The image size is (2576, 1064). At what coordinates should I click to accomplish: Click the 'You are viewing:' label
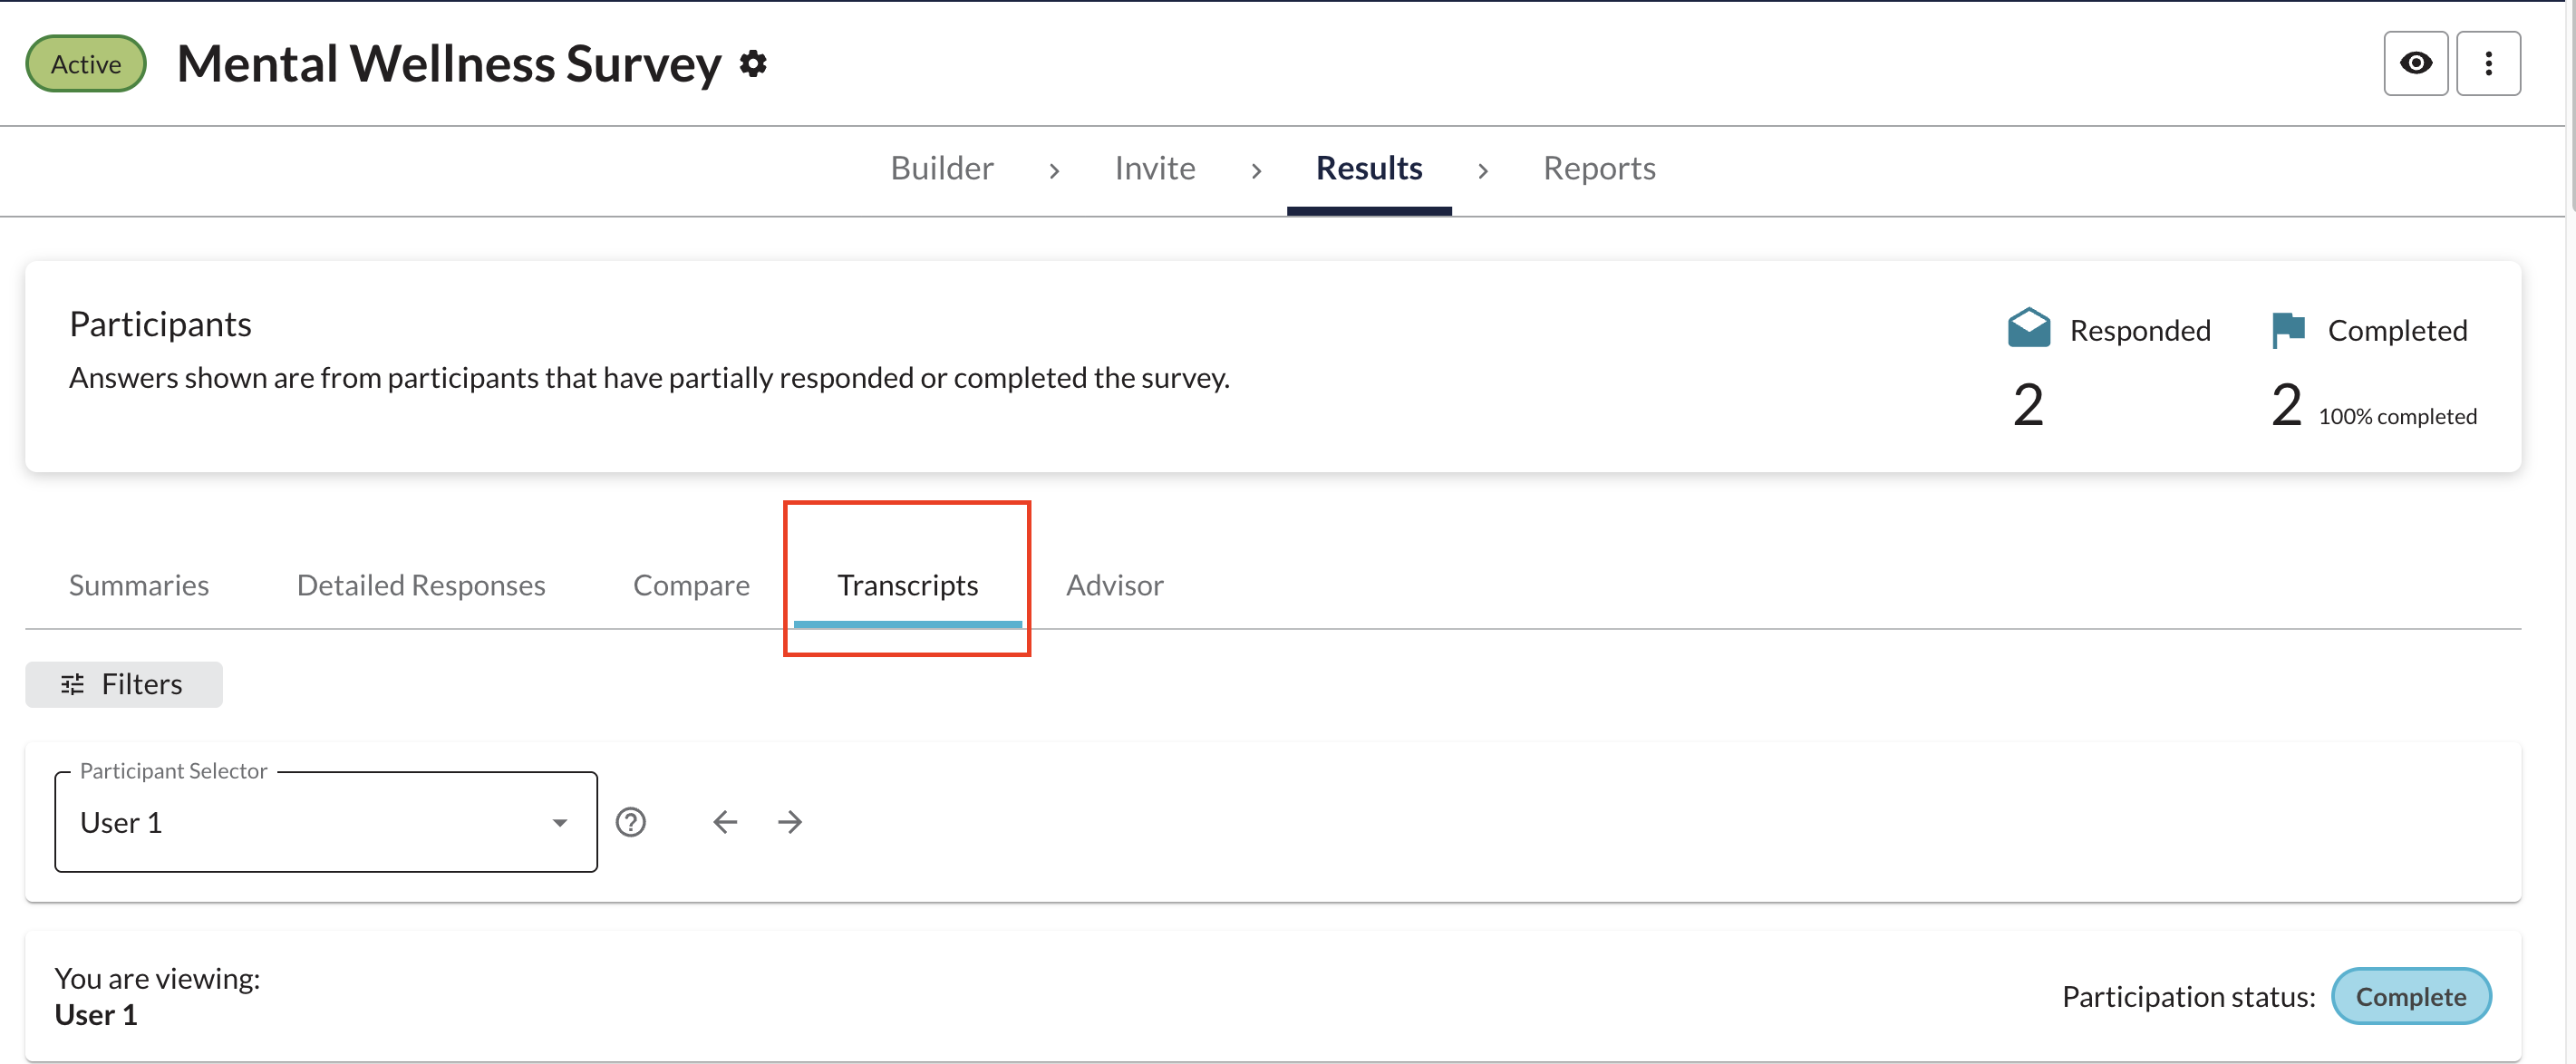click(x=157, y=978)
